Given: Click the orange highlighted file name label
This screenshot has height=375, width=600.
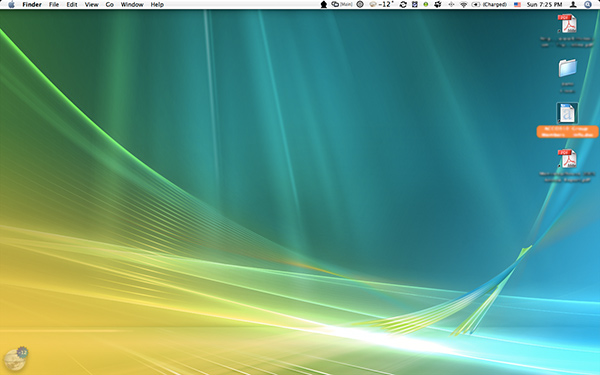Looking at the screenshot, I should (x=567, y=132).
